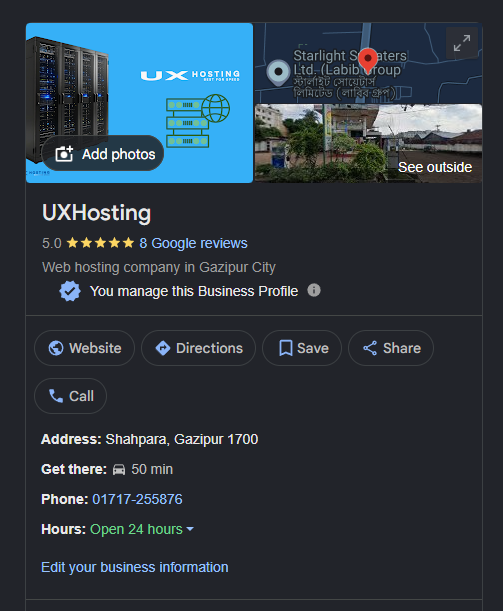Viewport: 503px width, 611px height.
Task: Click the map preview area
Action: (x=368, y=63)
